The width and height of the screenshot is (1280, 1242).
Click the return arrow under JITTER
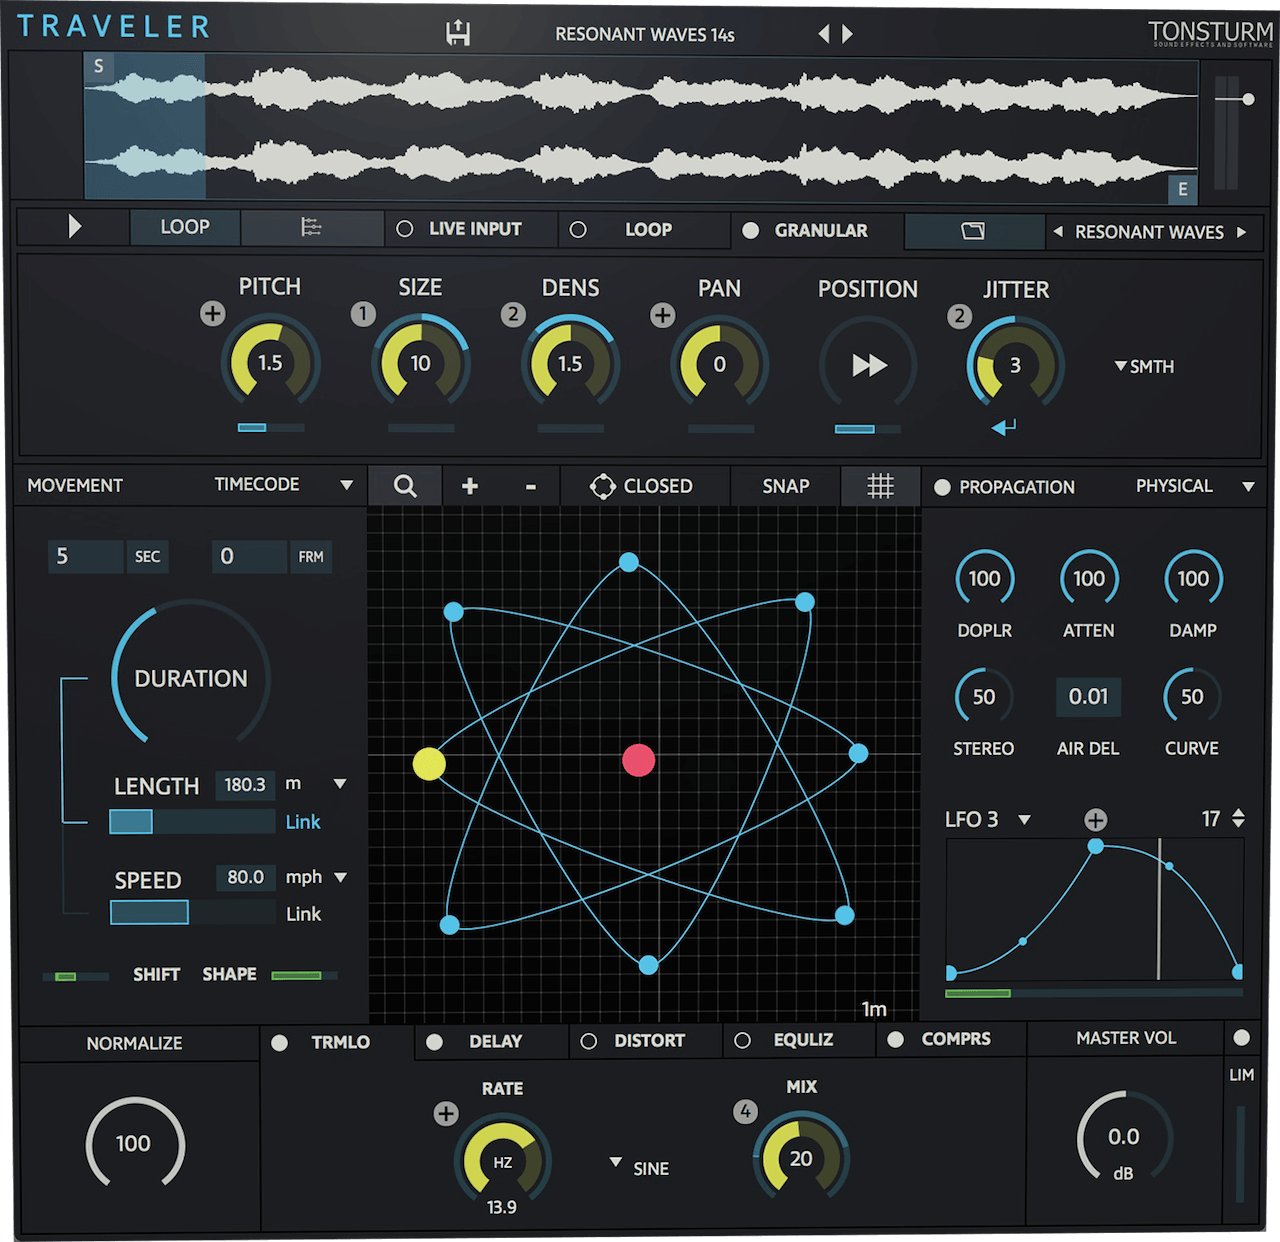pos(1003,427)
